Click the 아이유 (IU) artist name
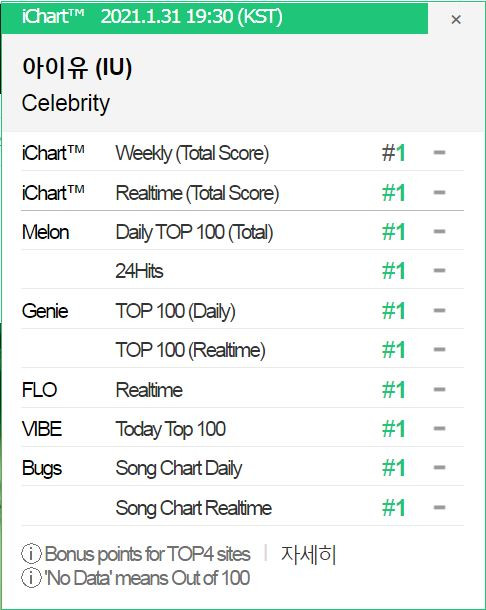 coord(77,67)
